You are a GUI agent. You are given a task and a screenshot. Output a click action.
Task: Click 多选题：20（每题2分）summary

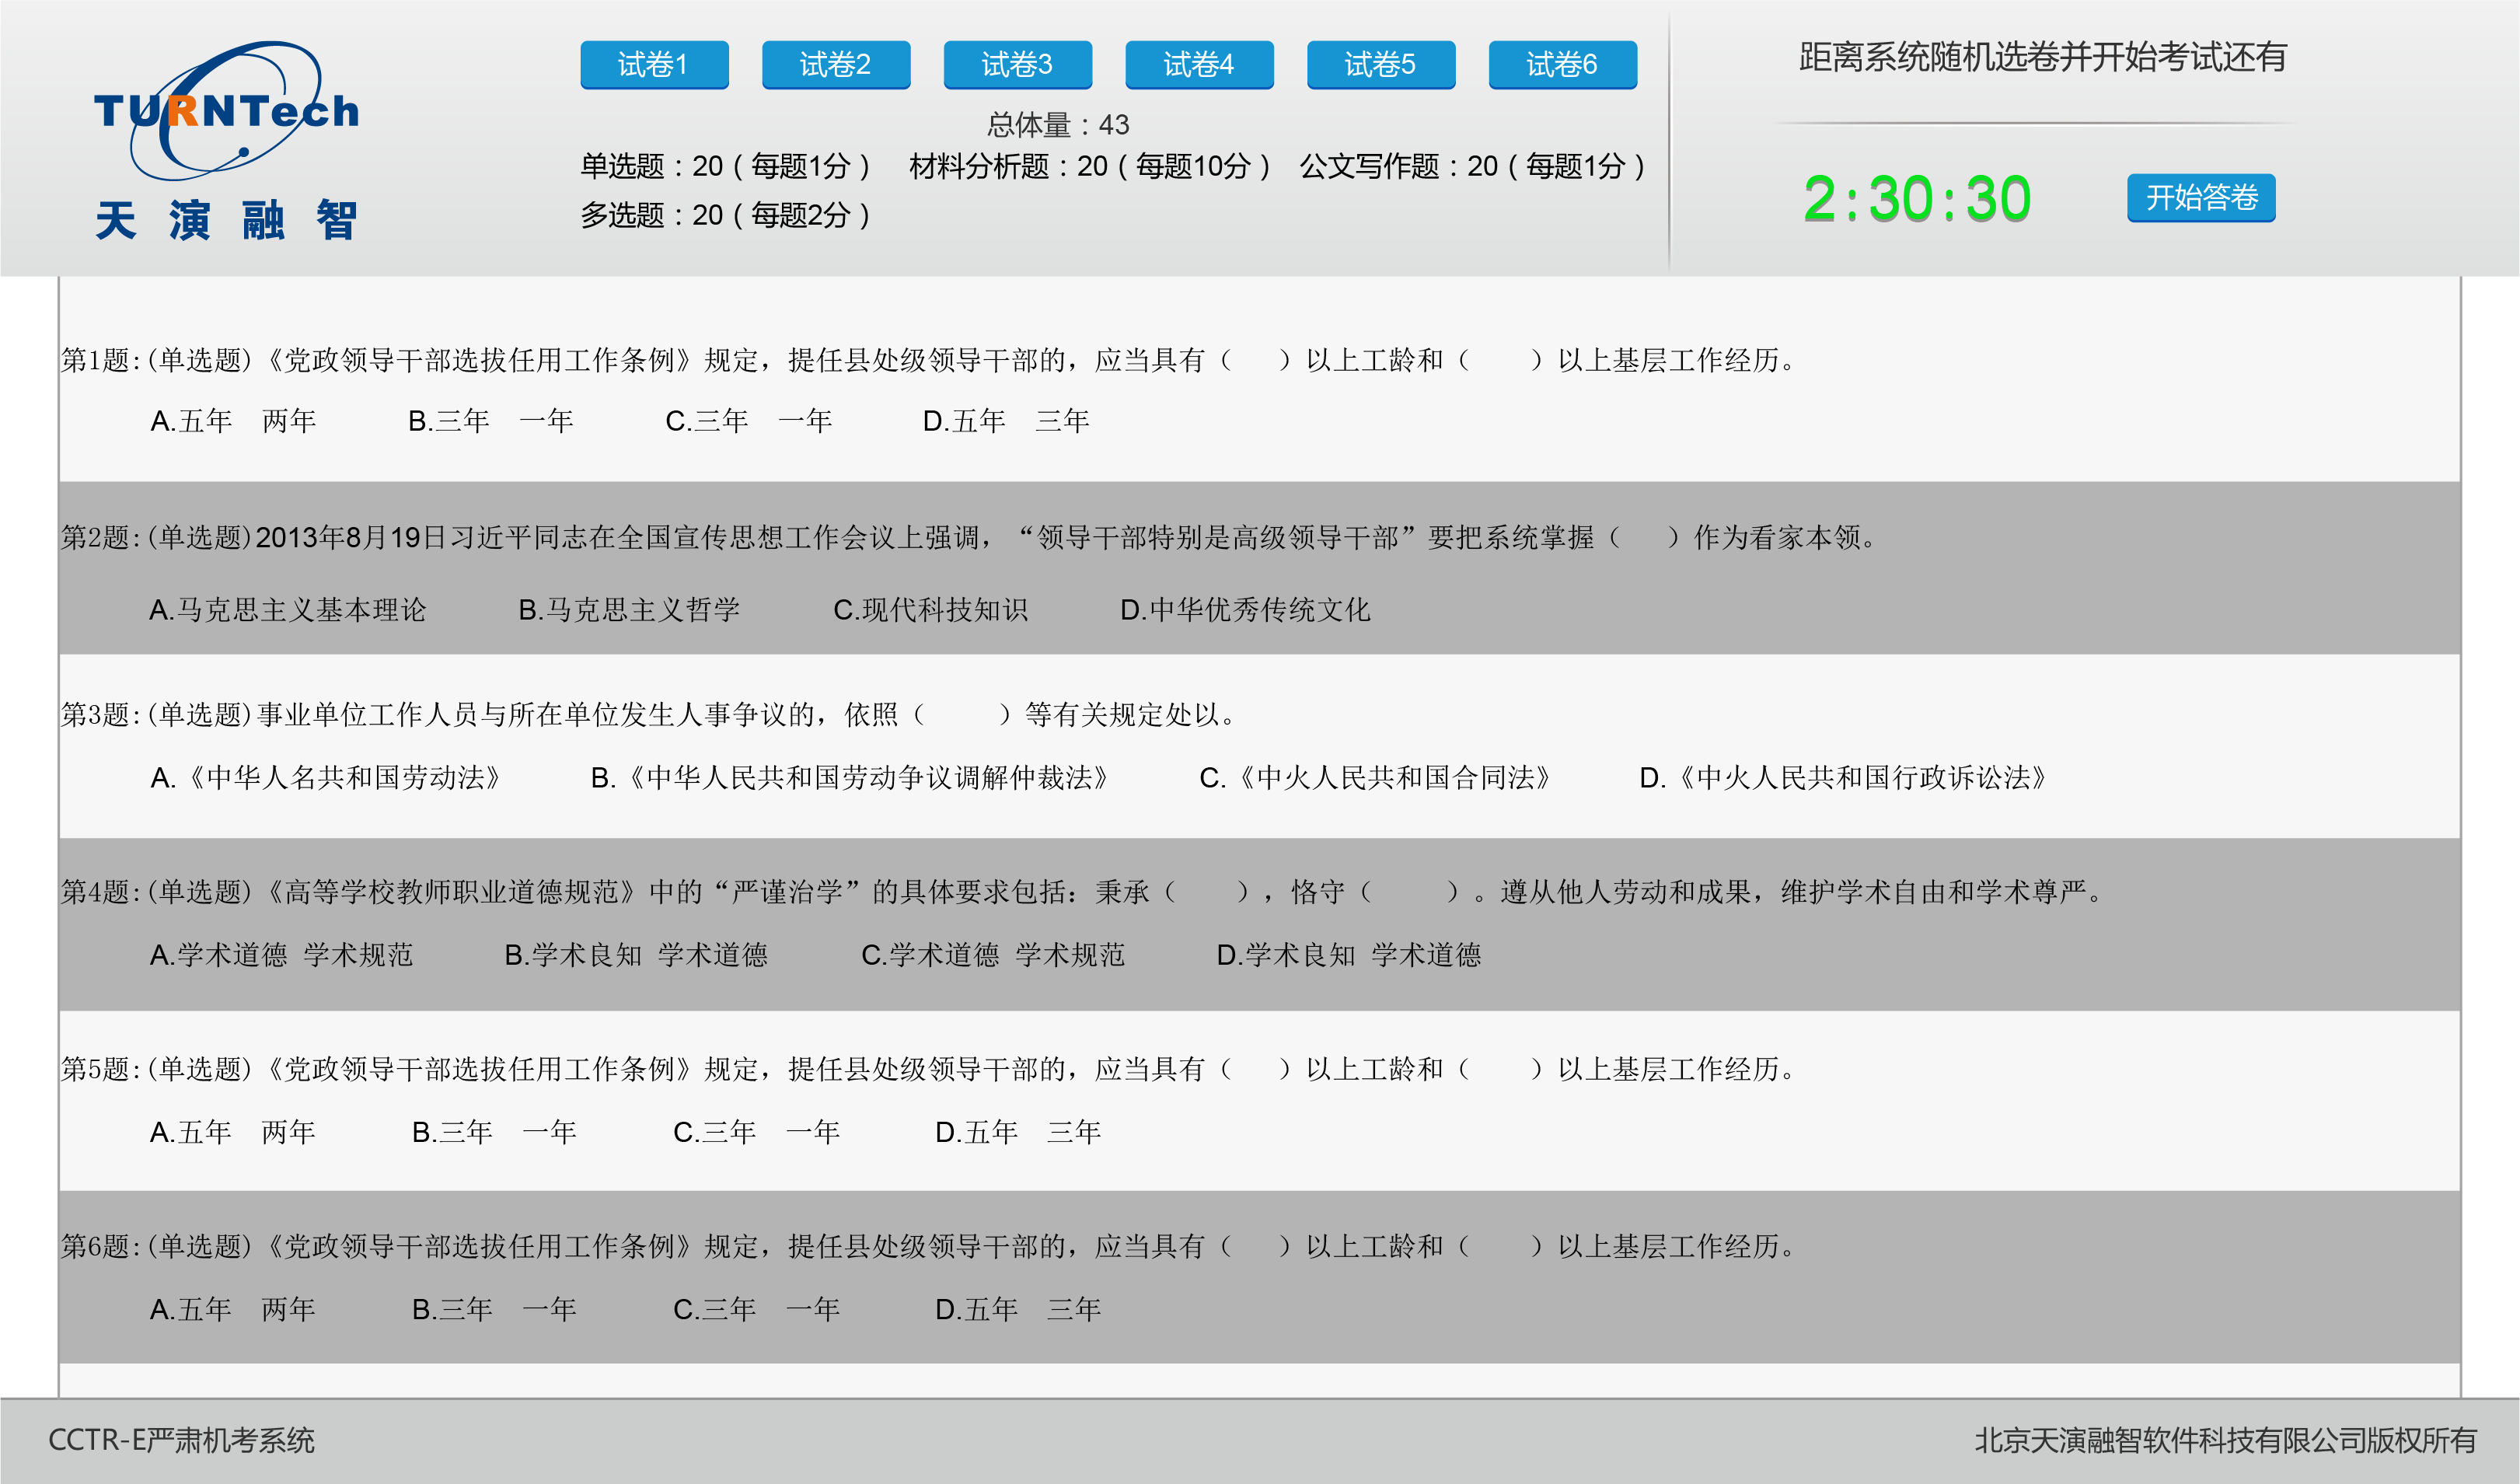[726, 215]
